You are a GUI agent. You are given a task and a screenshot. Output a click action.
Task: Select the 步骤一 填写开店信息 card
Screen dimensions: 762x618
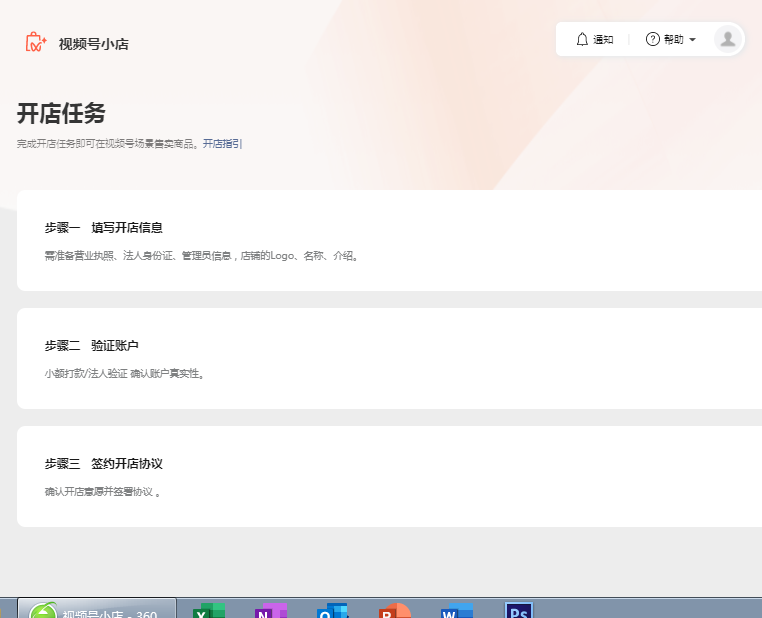coord(389,240)
